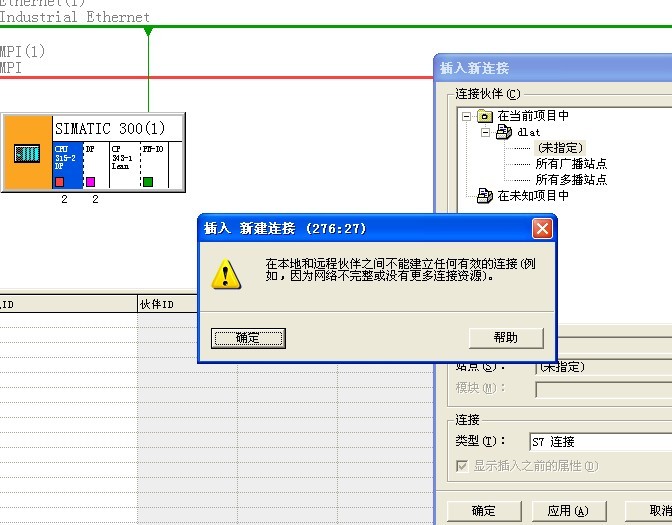Click the 插入新连接 dialog title bar
The height and width of the screenshot is (525, 672).
pyautogui.click(x=554, y=68)
